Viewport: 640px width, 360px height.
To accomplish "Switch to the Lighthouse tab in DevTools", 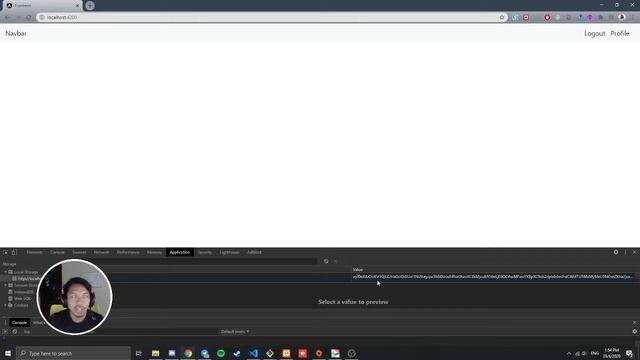I will (229, 252).
